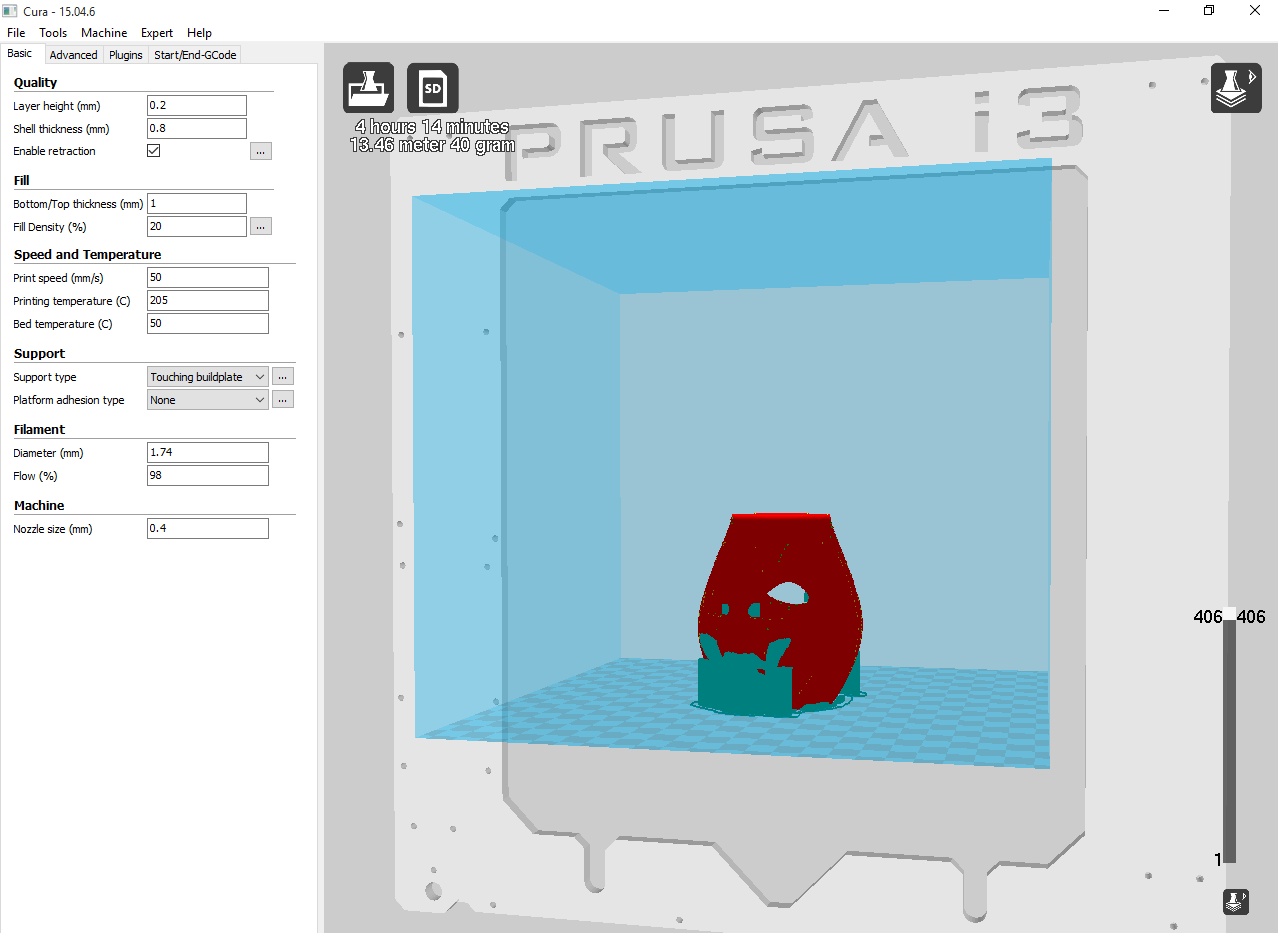
Task: Click the 'Filament' section heading
Action: [39, 429]
